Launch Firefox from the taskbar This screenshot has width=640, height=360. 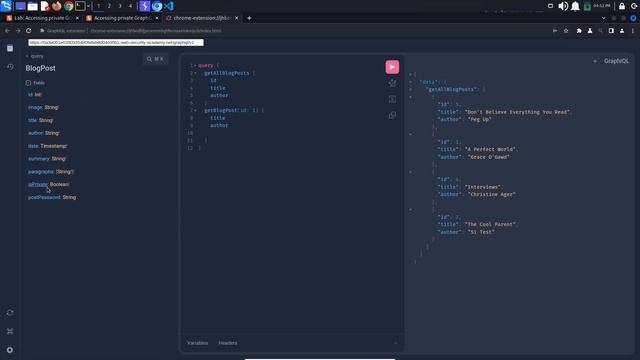pyautogui.click(x=56, y=6)
